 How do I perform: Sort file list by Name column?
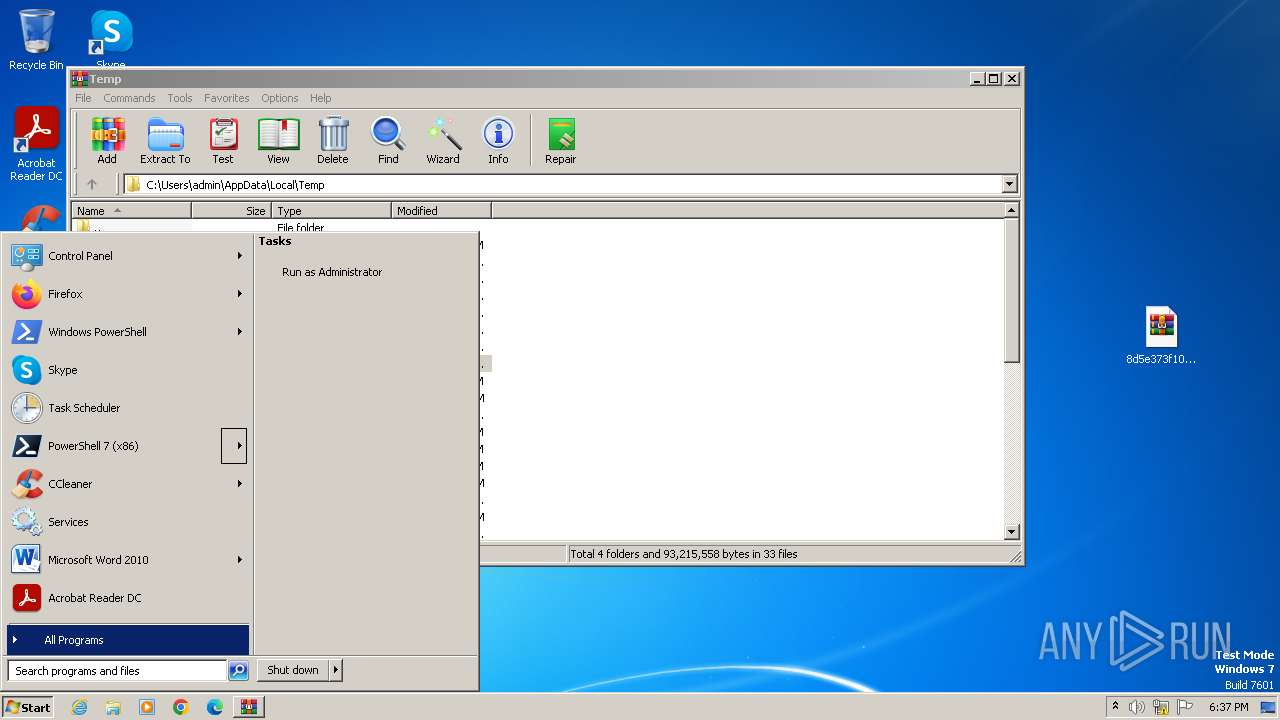tap(131, 211)
